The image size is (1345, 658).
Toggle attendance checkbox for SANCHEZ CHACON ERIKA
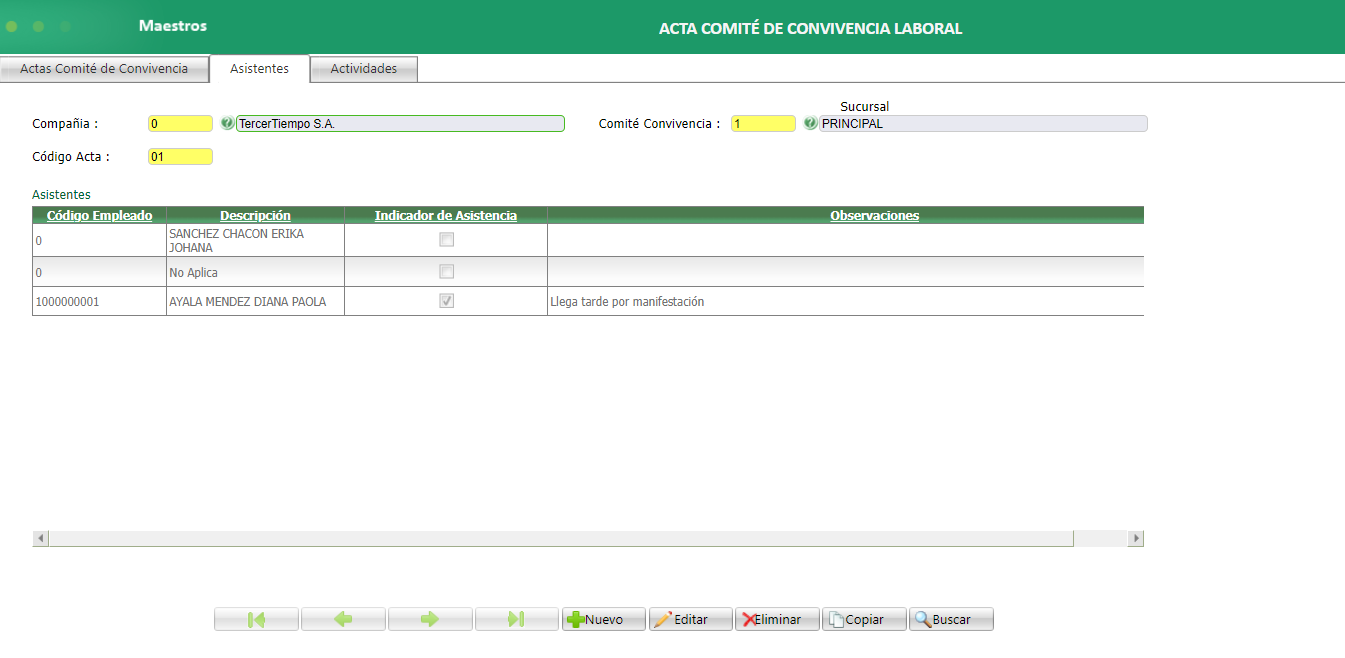coord(447,239)
